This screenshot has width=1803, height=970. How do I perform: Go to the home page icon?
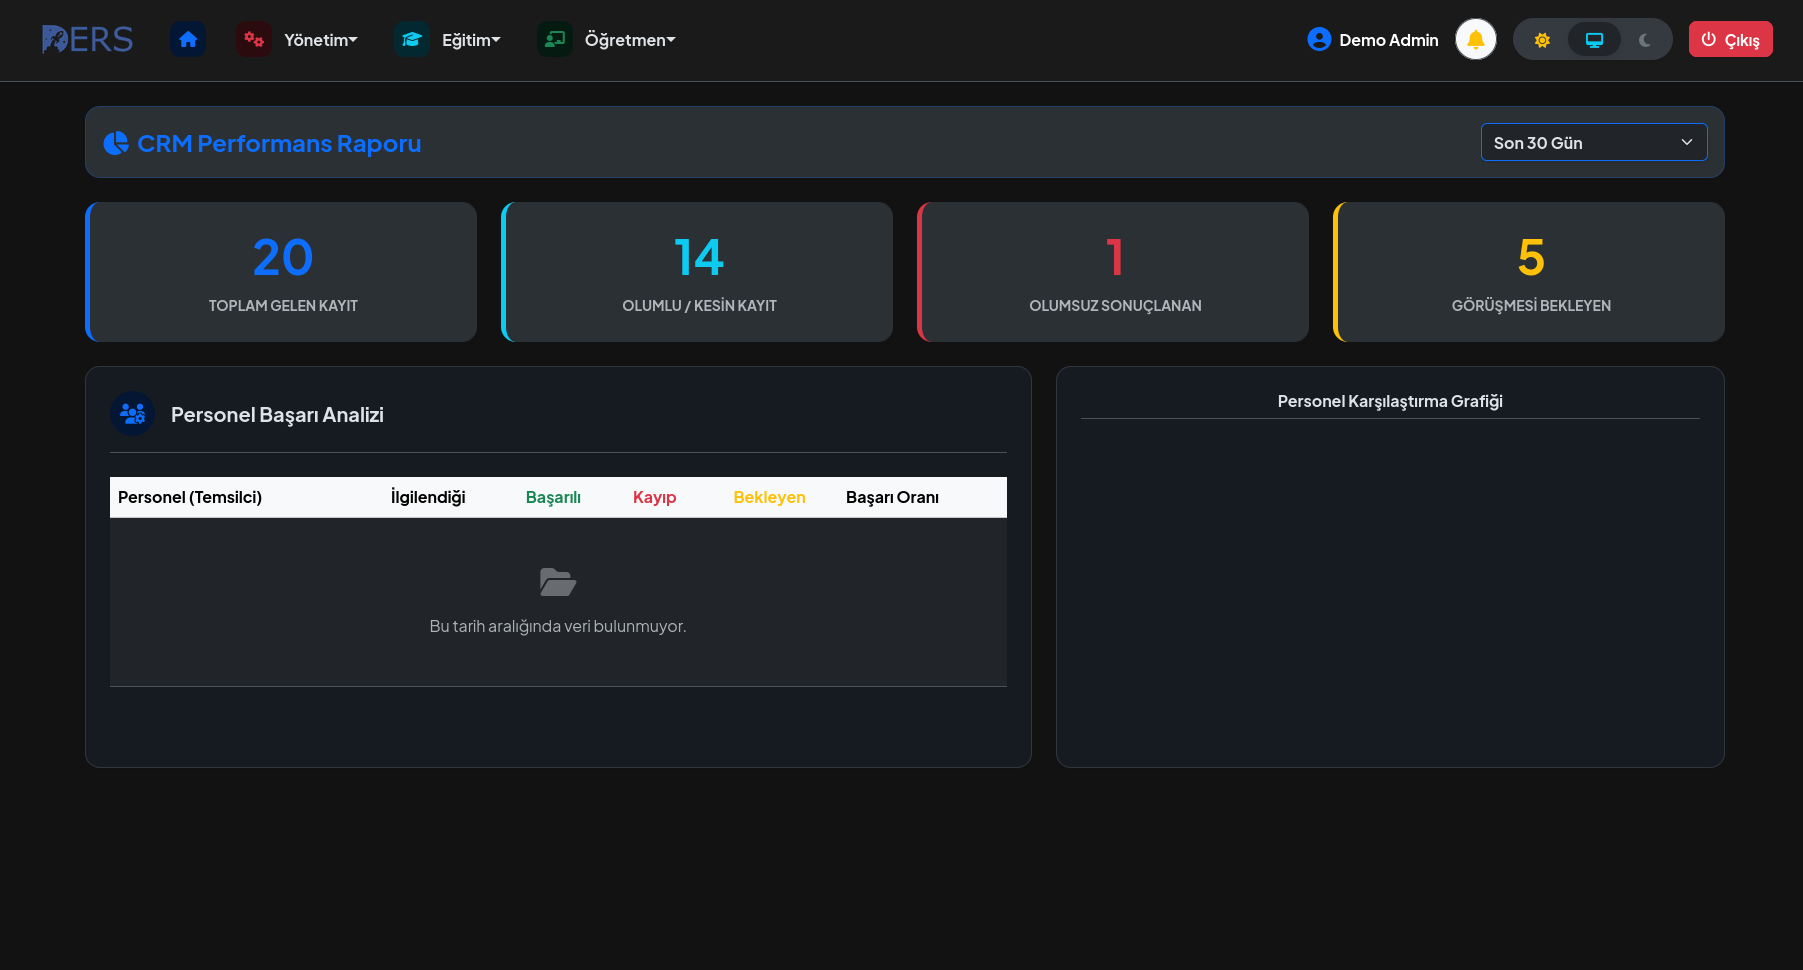pyautogui.click(x=188, y=40)
